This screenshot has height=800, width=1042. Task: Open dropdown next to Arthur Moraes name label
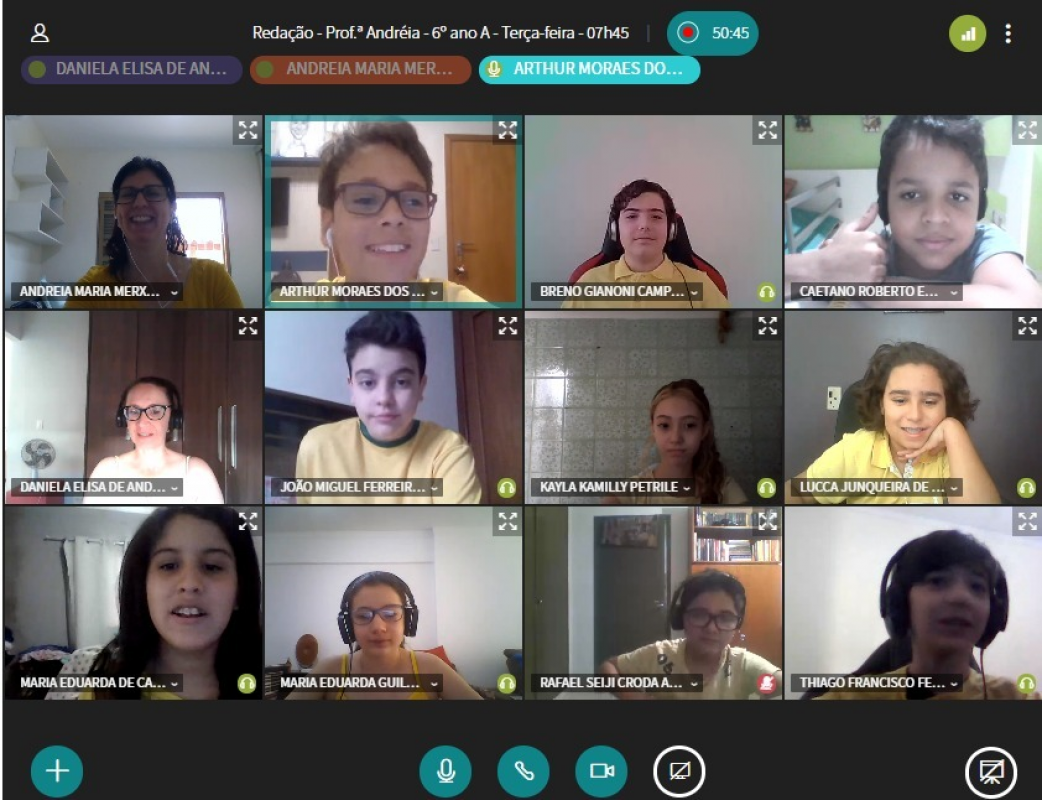(x=434, y=292)
